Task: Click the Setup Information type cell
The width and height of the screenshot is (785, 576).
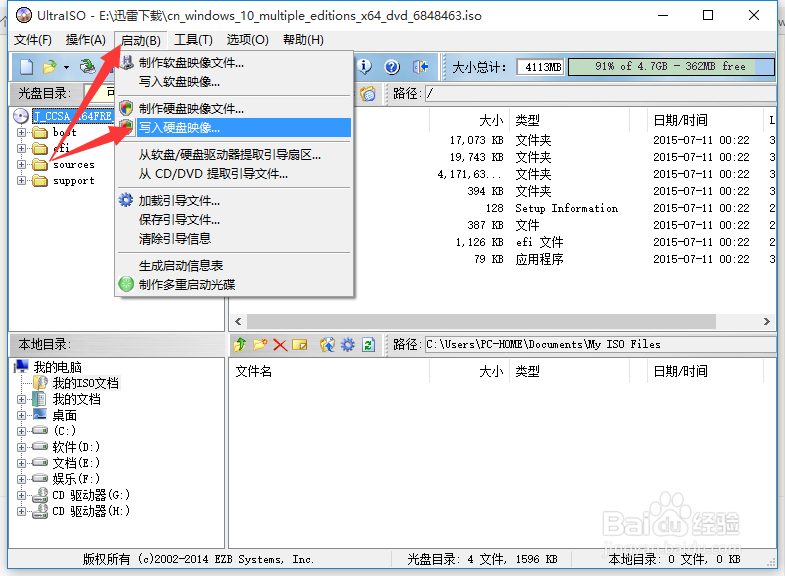Action: coord(567,208)
